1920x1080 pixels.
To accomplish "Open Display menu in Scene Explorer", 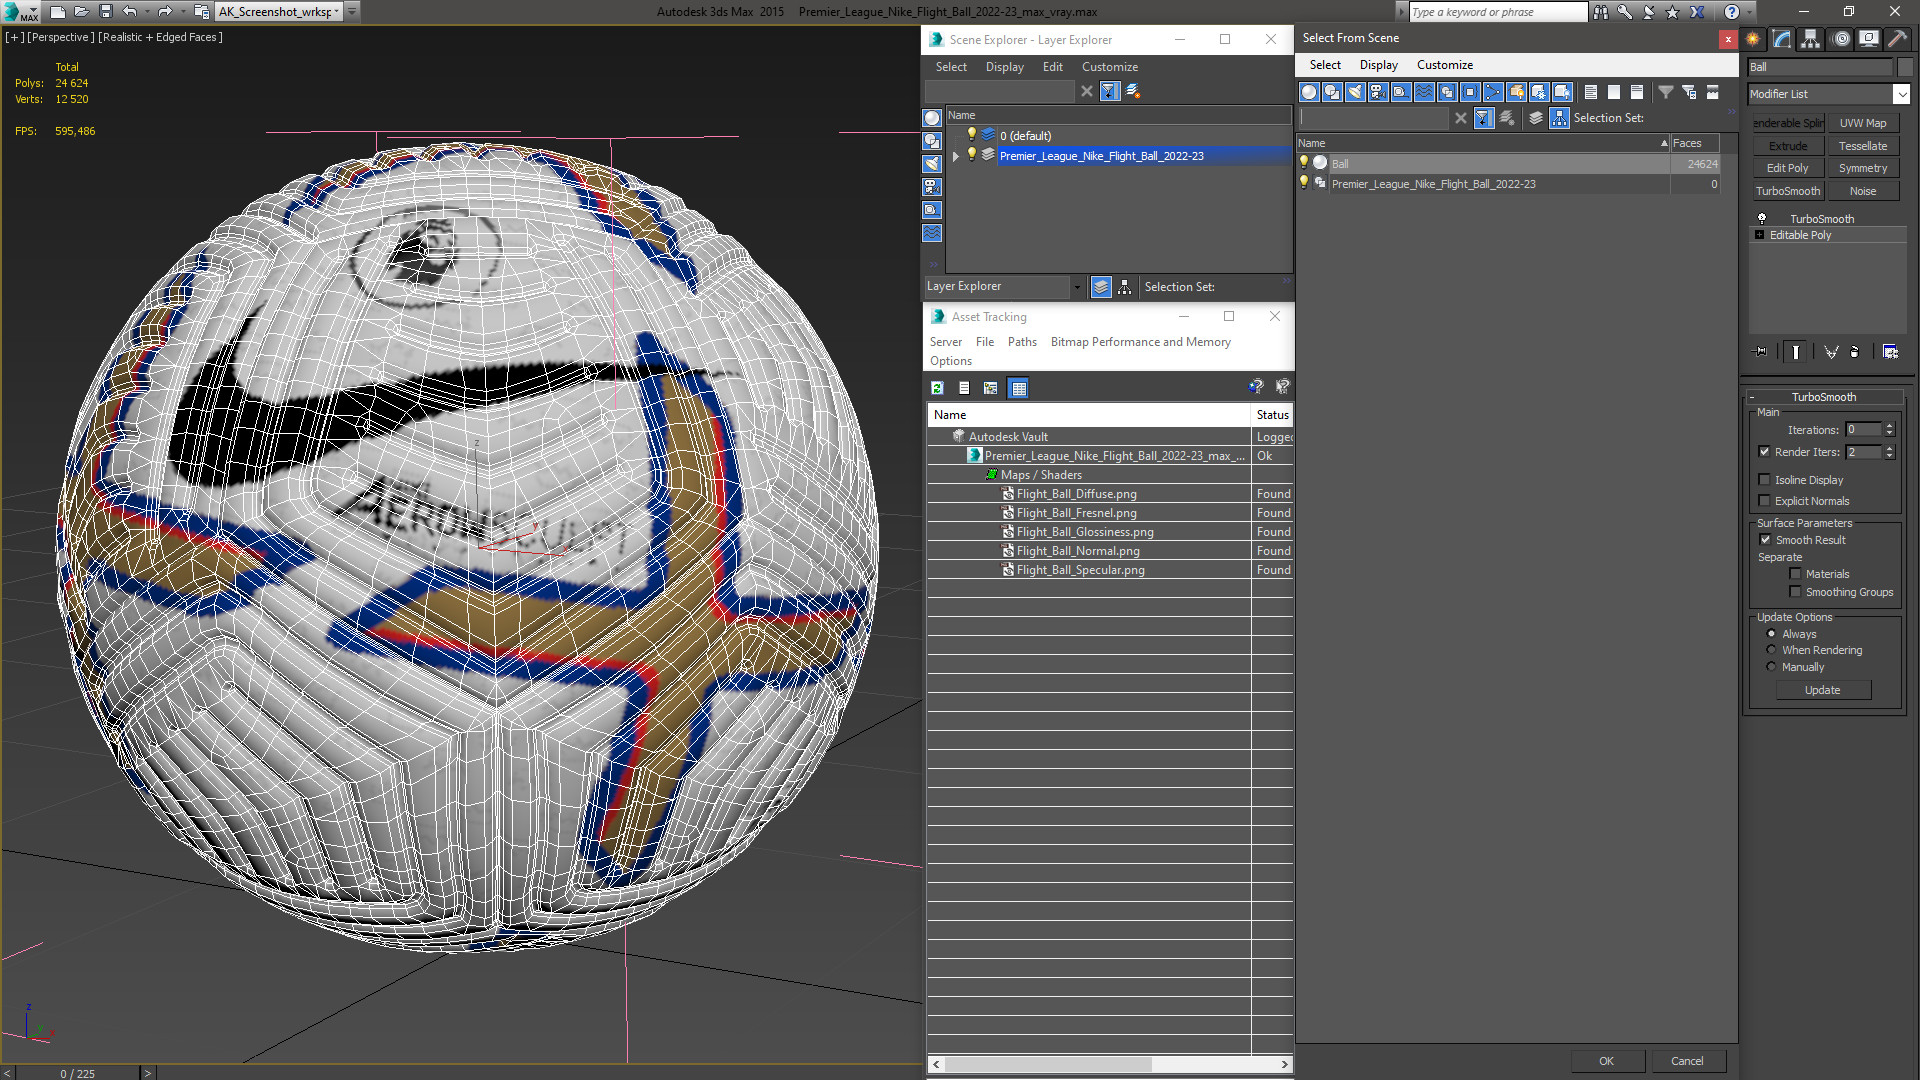I will click(1004, 67).
